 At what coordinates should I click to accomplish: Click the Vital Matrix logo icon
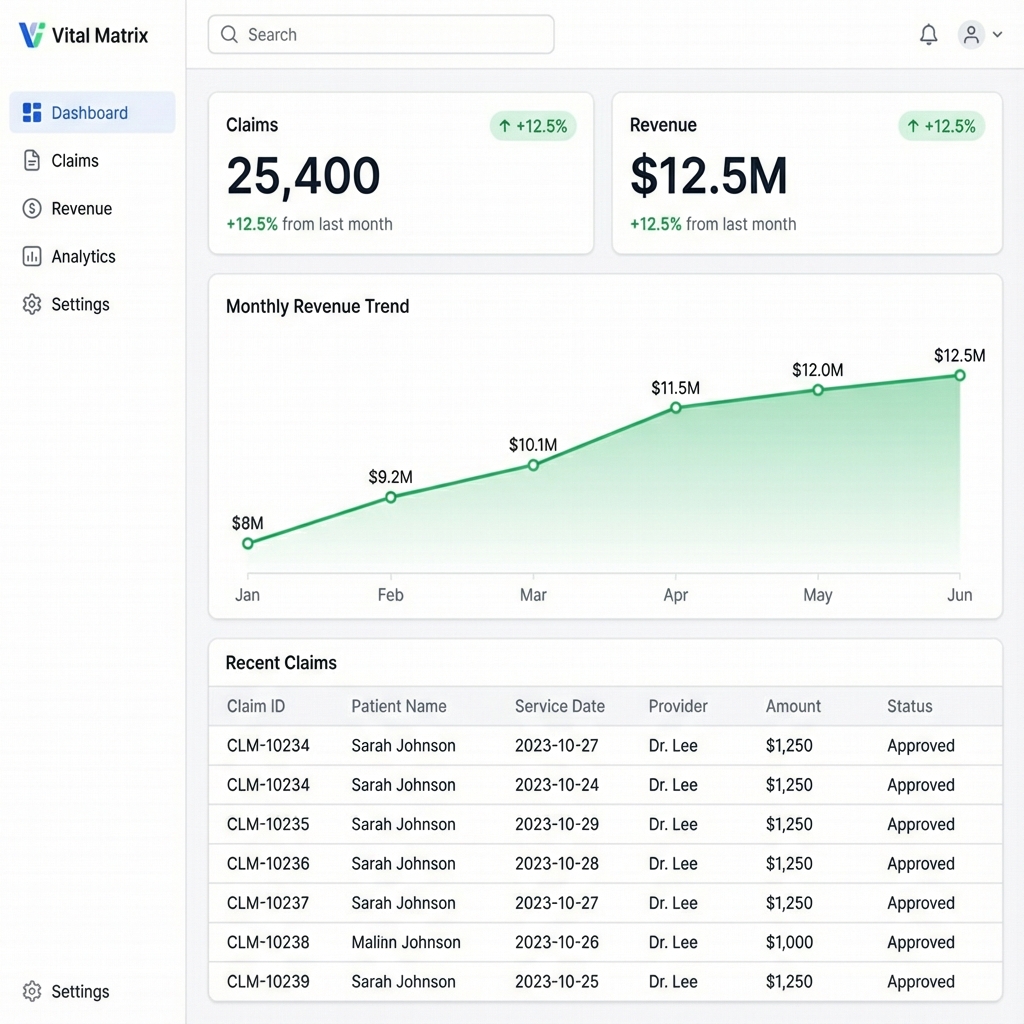click(x=32, y=35)
